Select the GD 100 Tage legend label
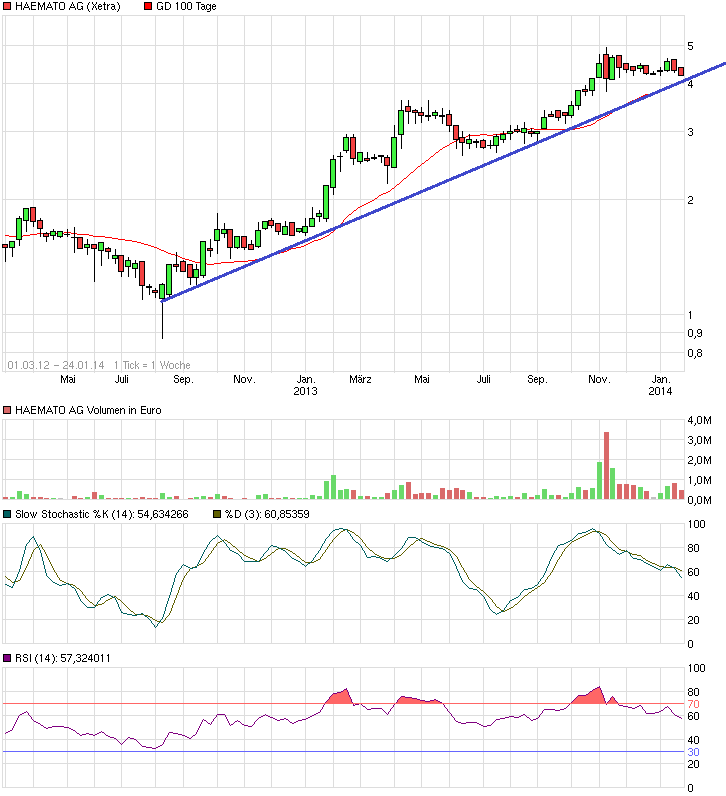Screen dimensions: 726x796 click(187, 7)
